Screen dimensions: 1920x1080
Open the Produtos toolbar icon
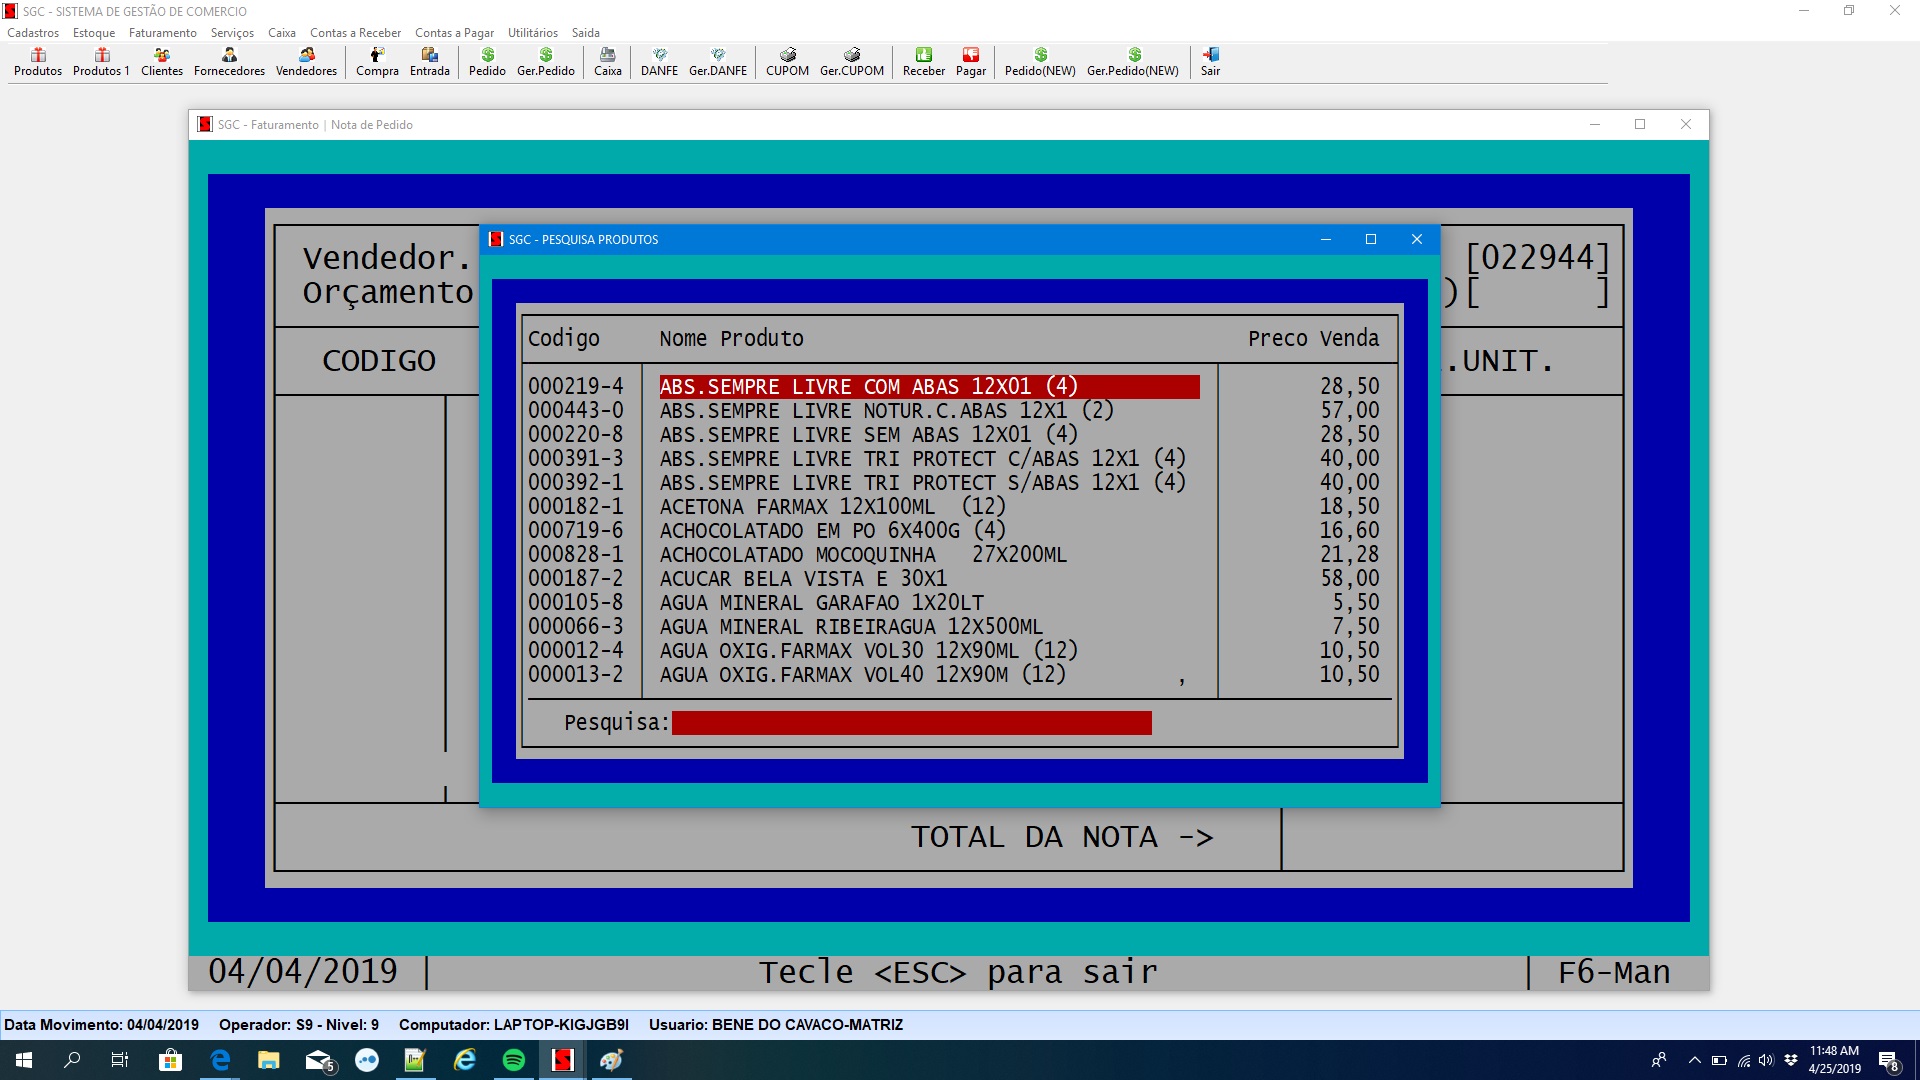coord(38,61)
